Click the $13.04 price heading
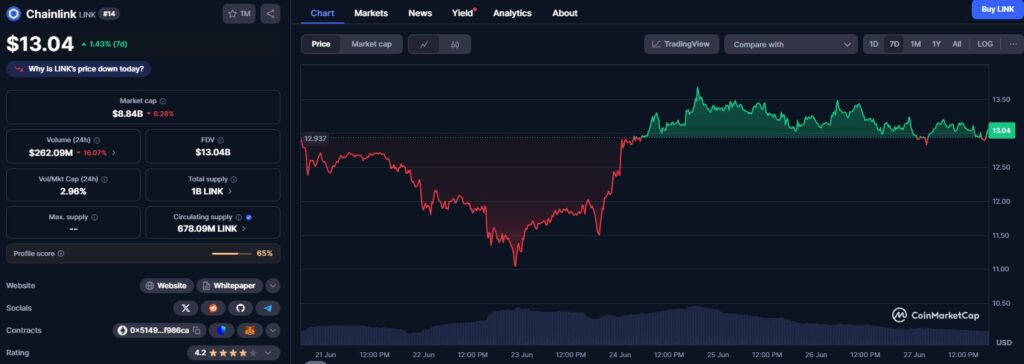Screen dimensions: 1024x364 pos(40,44)
